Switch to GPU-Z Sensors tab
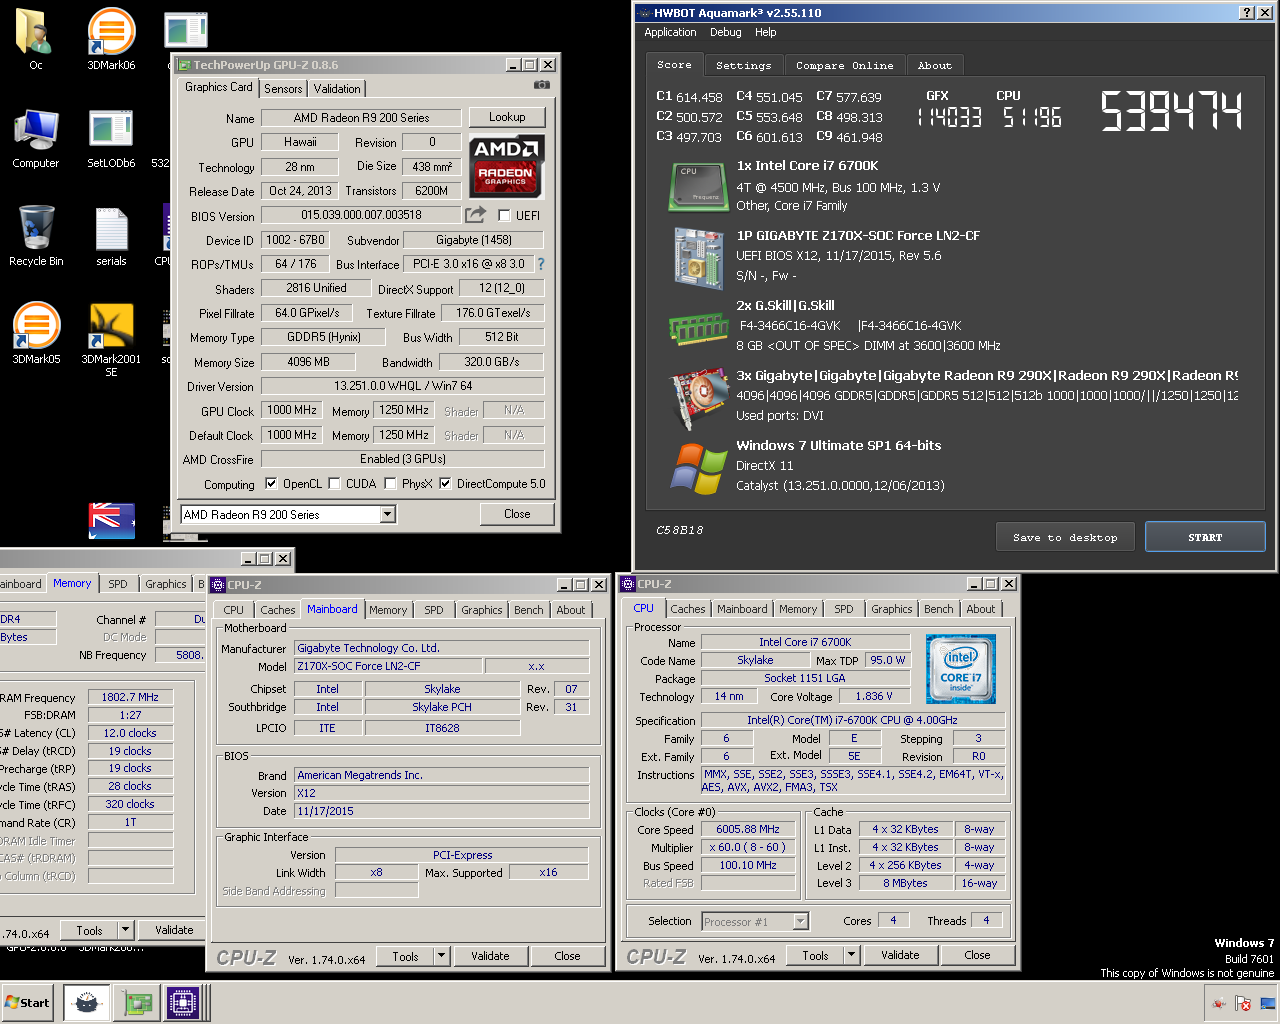Viewport: 1280px width, 1024px height. click(283, 89)
